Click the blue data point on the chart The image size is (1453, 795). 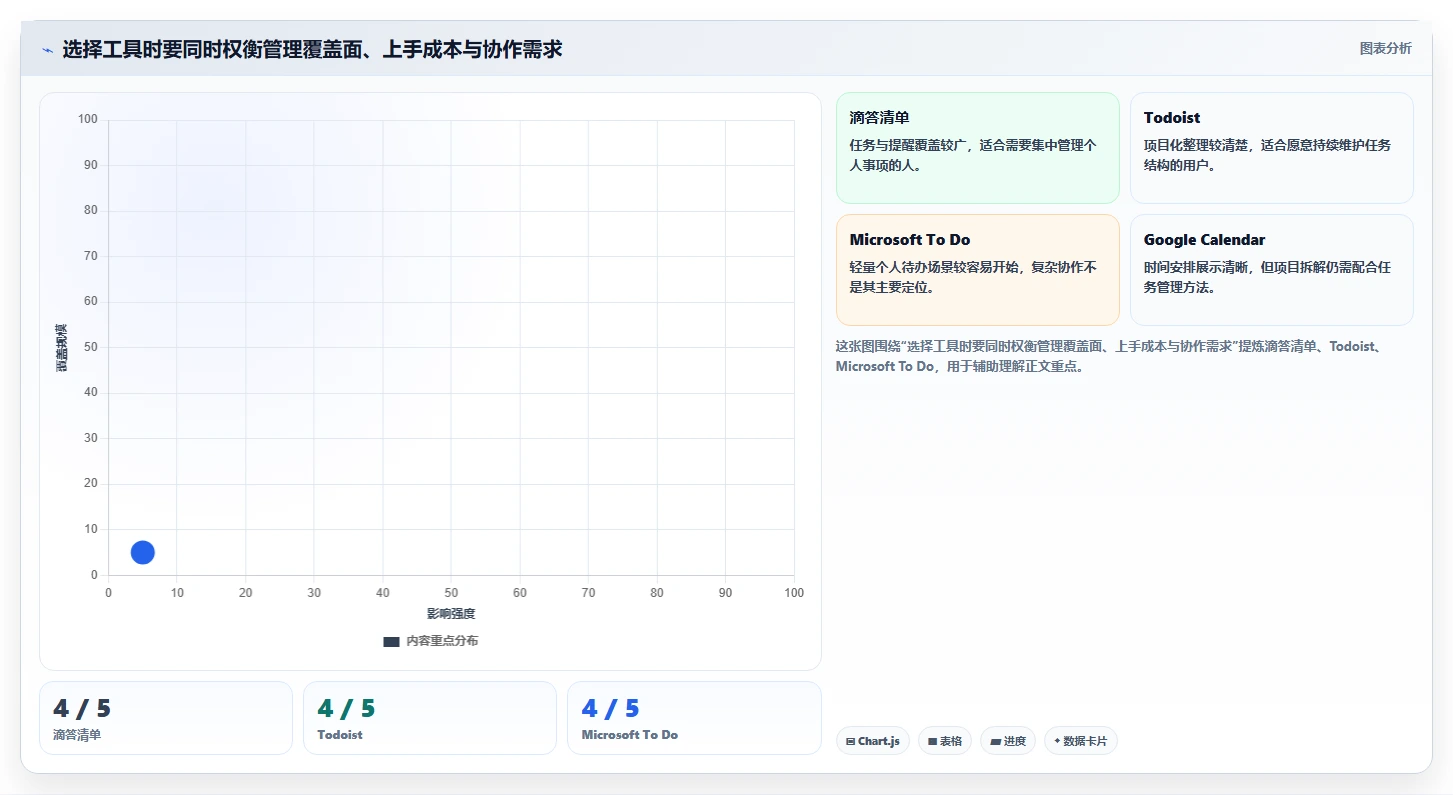coord(143,552)
